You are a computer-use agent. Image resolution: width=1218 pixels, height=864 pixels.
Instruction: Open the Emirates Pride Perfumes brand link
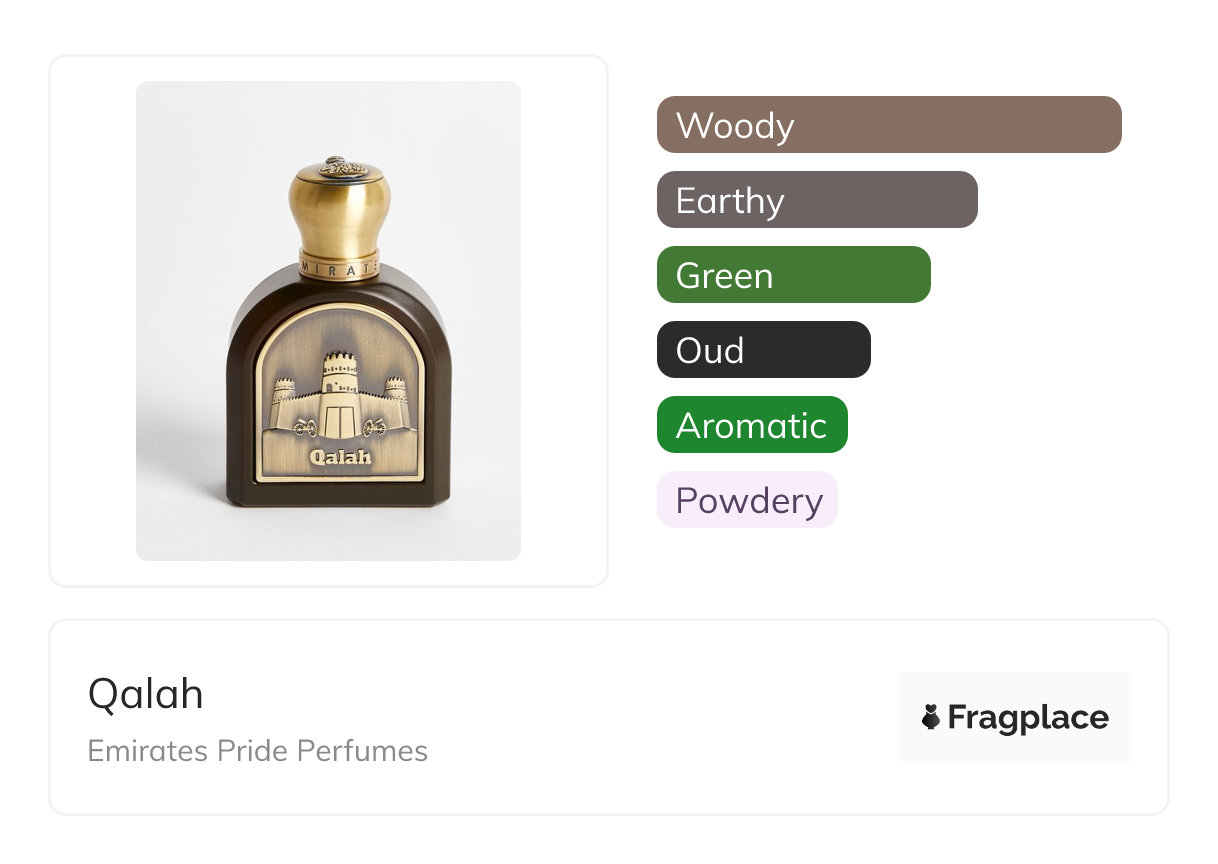click(257, 751)
